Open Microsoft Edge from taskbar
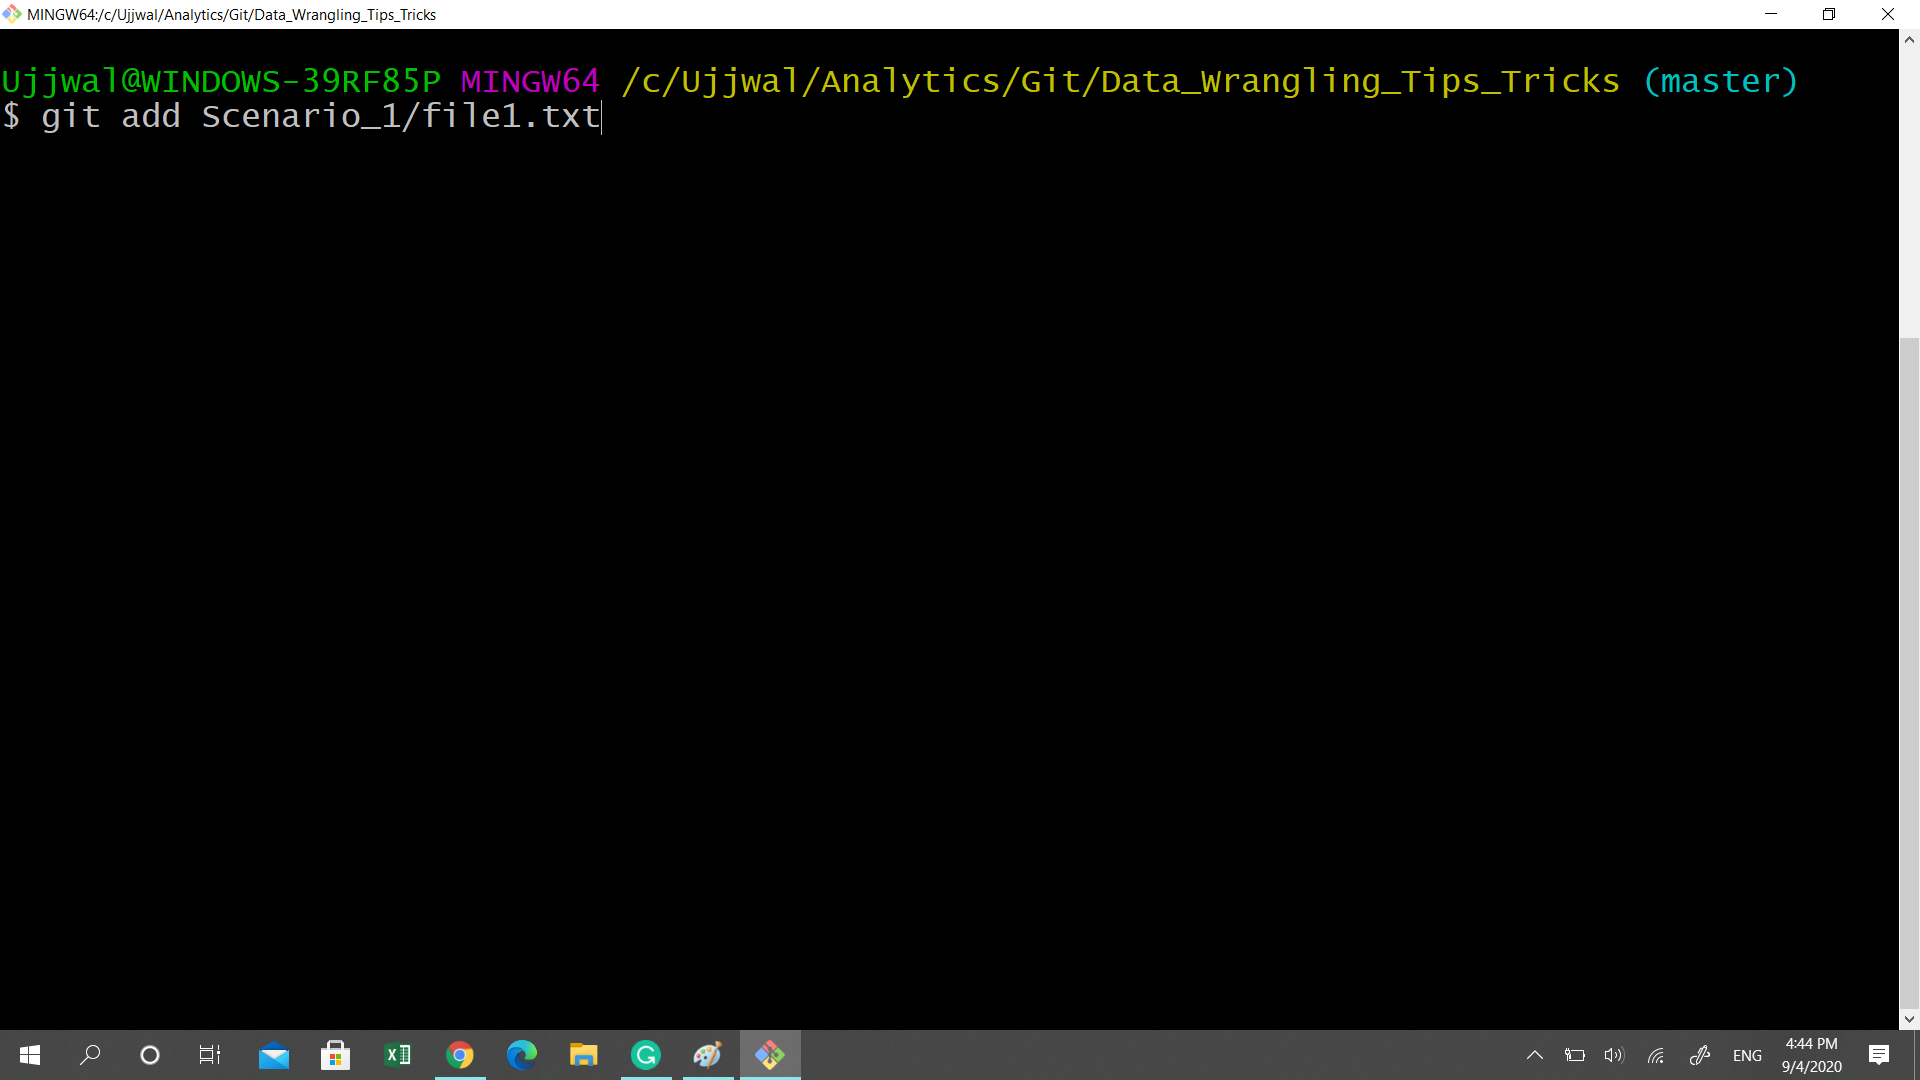Viewport: 1920px width, 1080px height. 522,1055
